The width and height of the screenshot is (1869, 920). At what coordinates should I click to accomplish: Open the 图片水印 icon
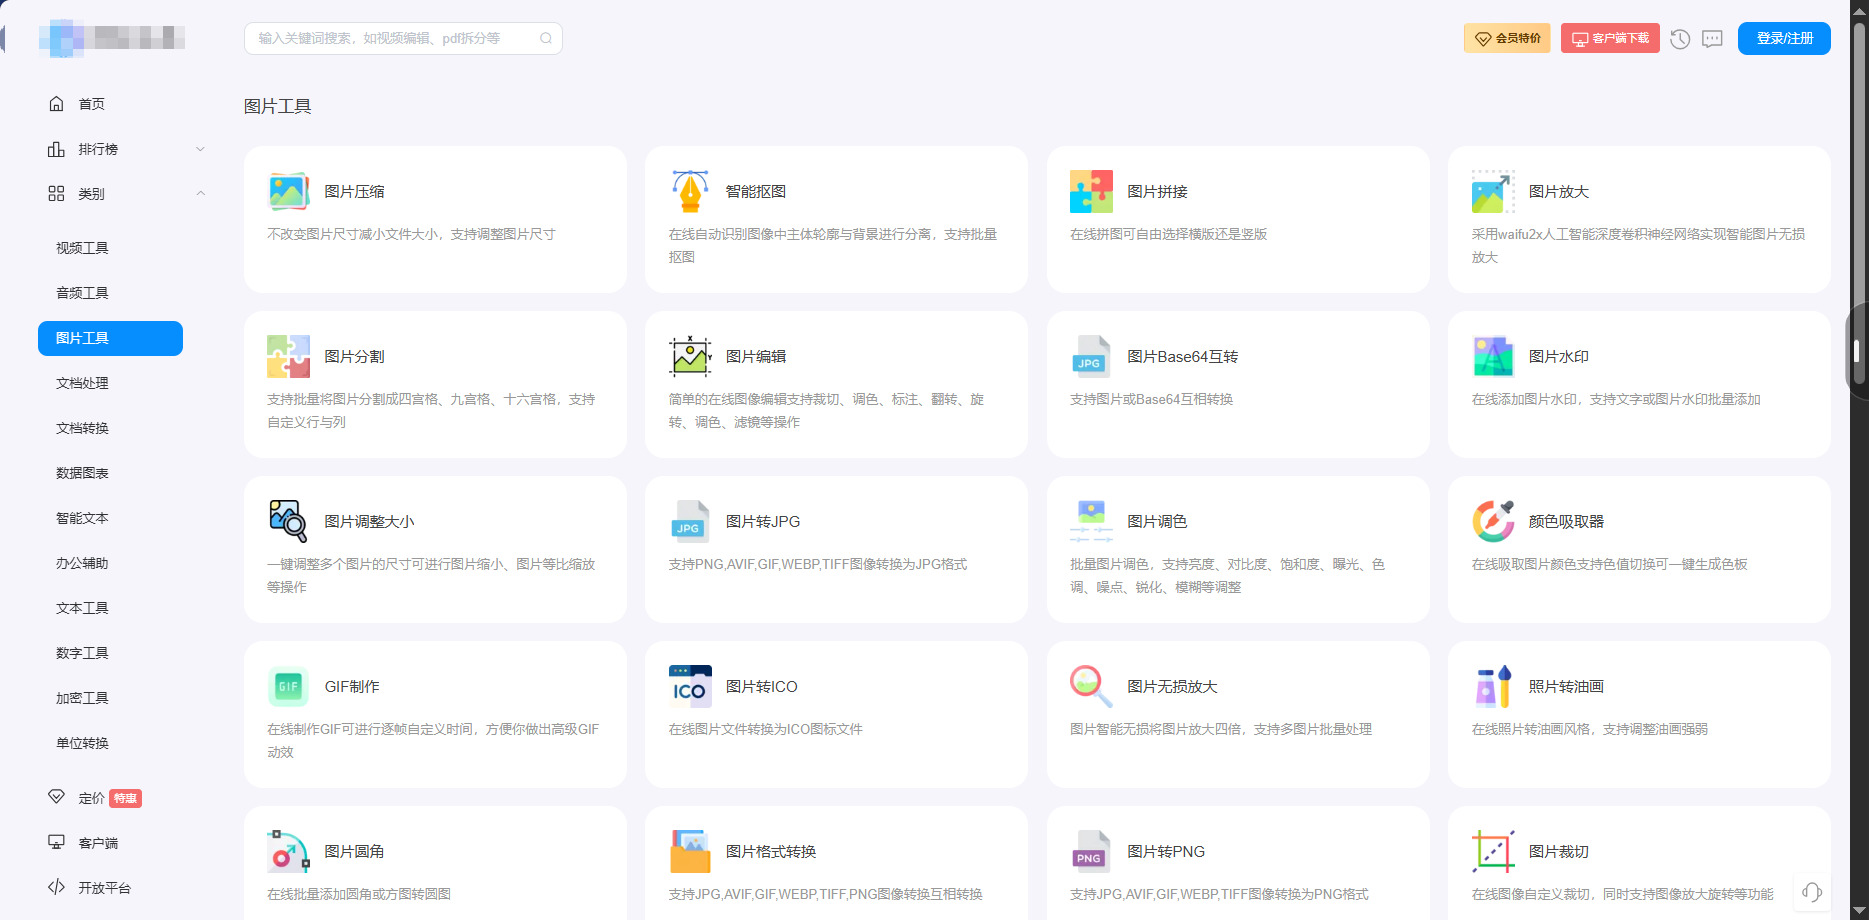(1493, 356)
